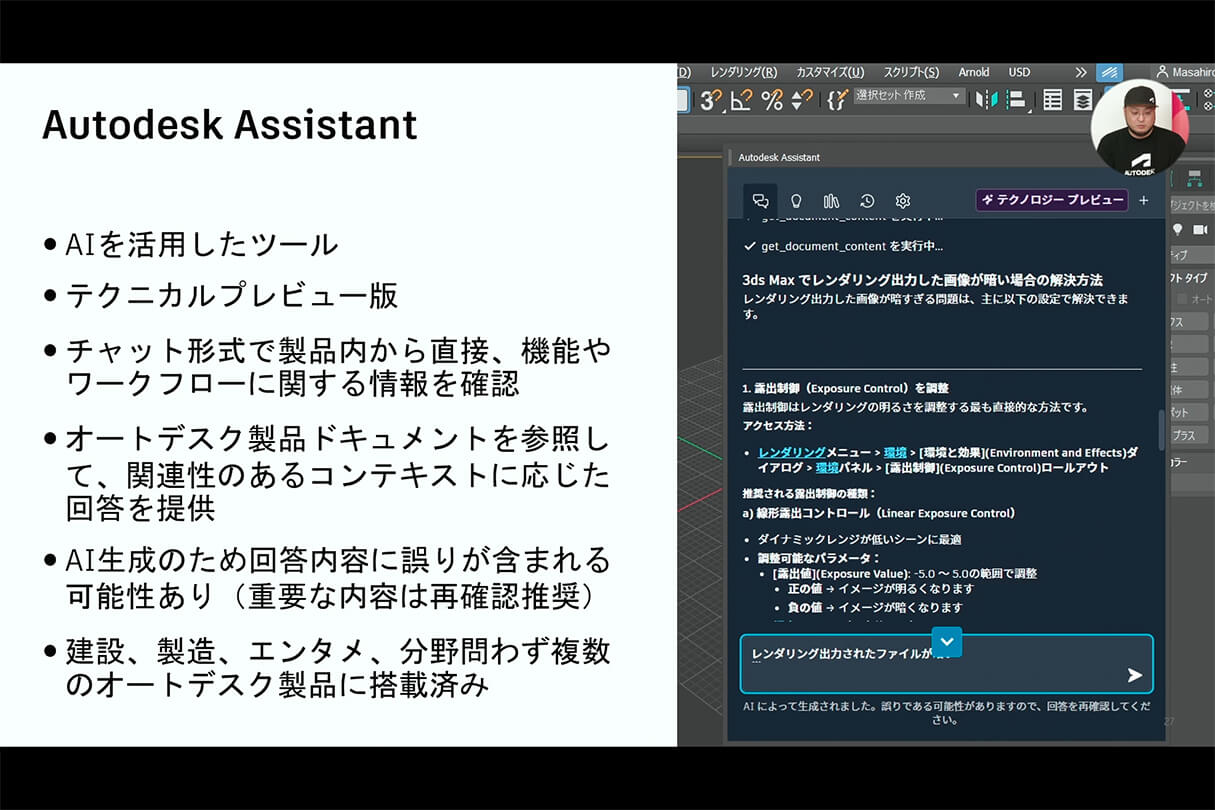Start a new chat with plus icon

[x=1144, y=200]
